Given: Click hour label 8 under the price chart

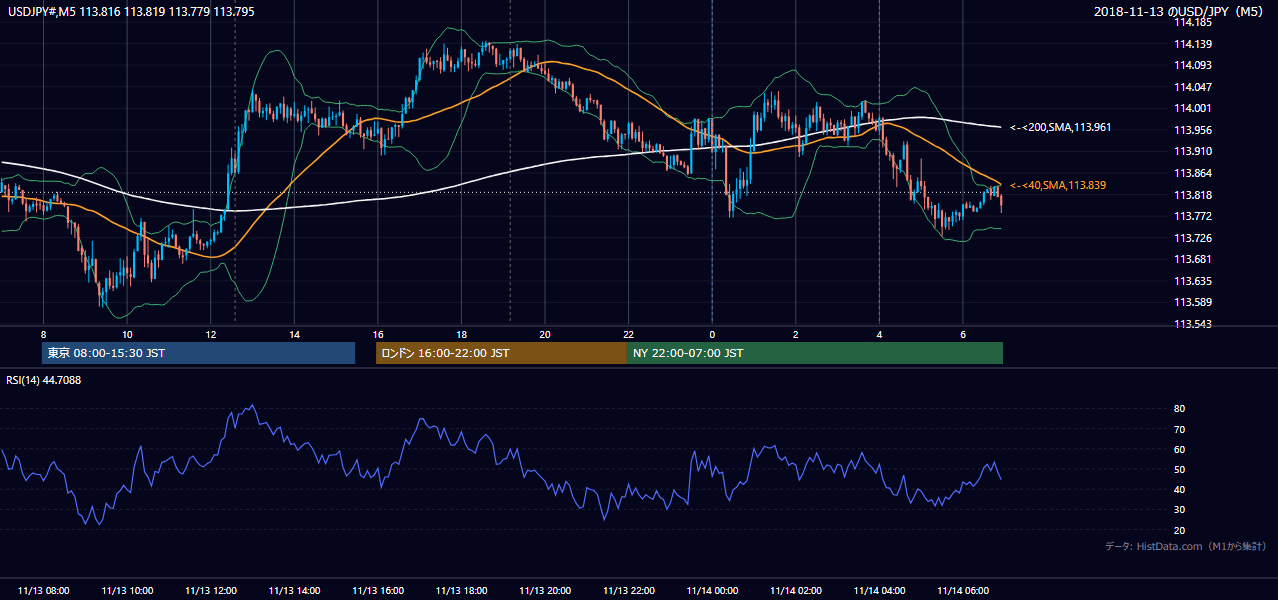Looking at the screenshot, I should [44, 334].
